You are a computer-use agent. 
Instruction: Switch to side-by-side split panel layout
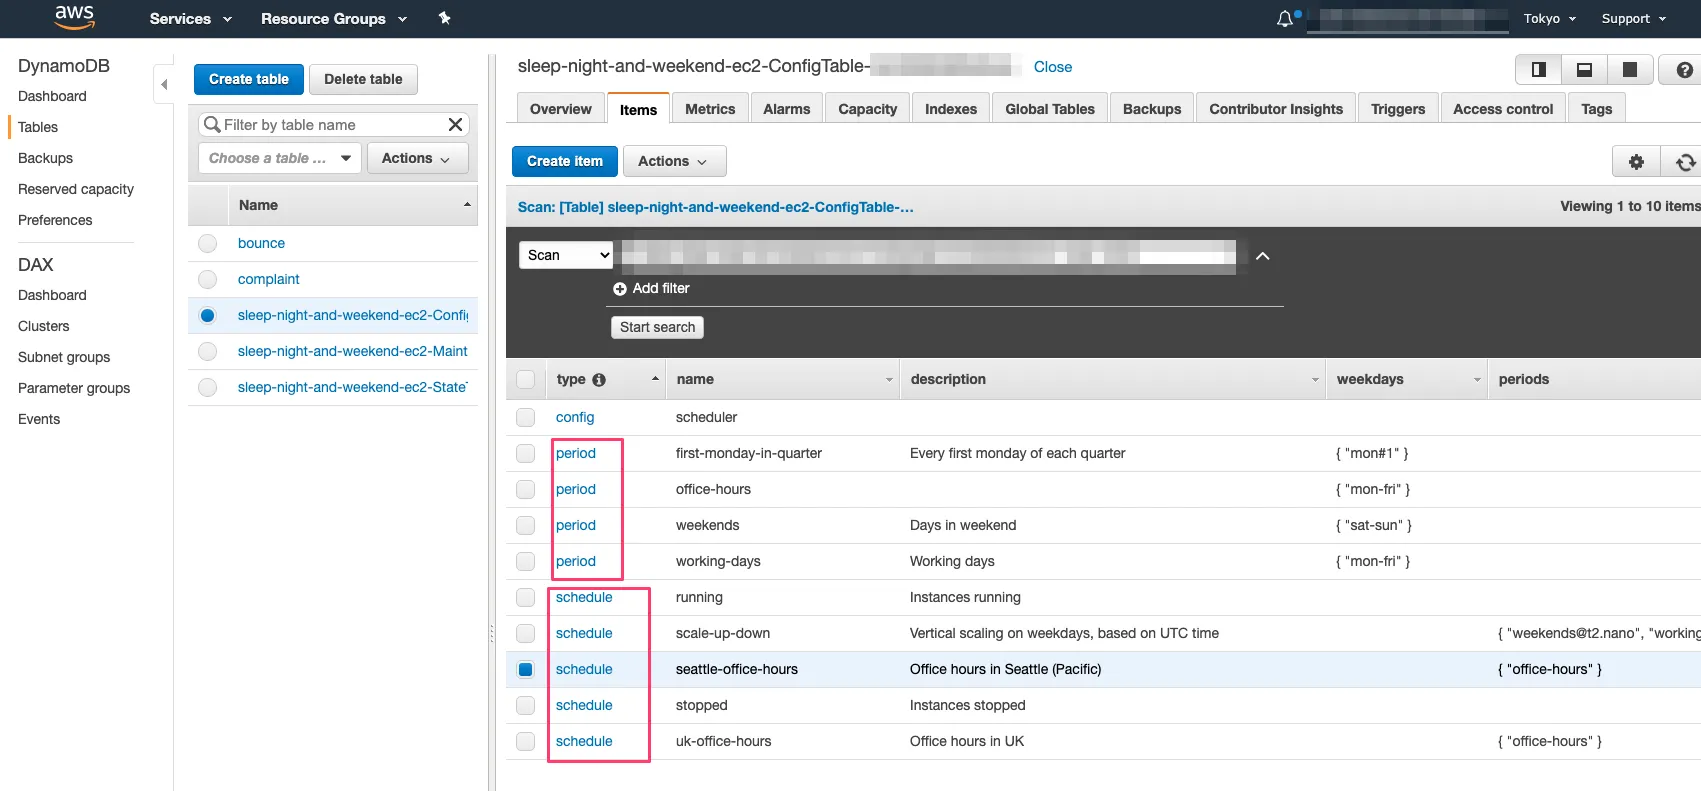(x=1539, y=70)
